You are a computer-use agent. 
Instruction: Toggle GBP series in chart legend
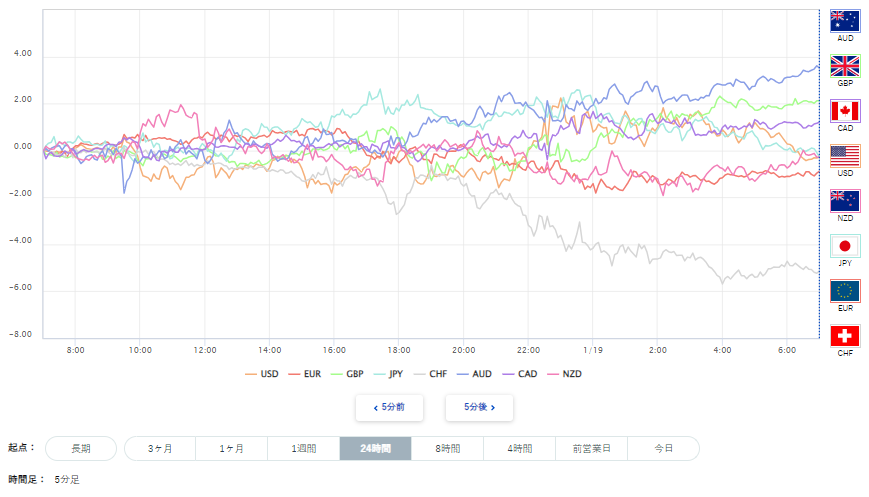pos(347,374)
